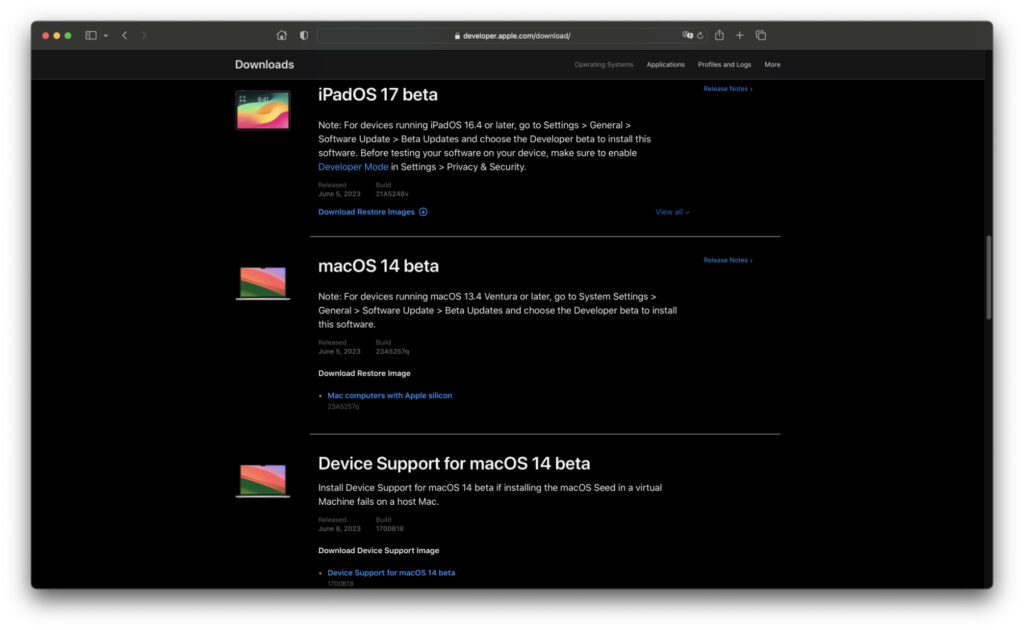Open the Privacy Report shield icon

(x=303, y=35)
